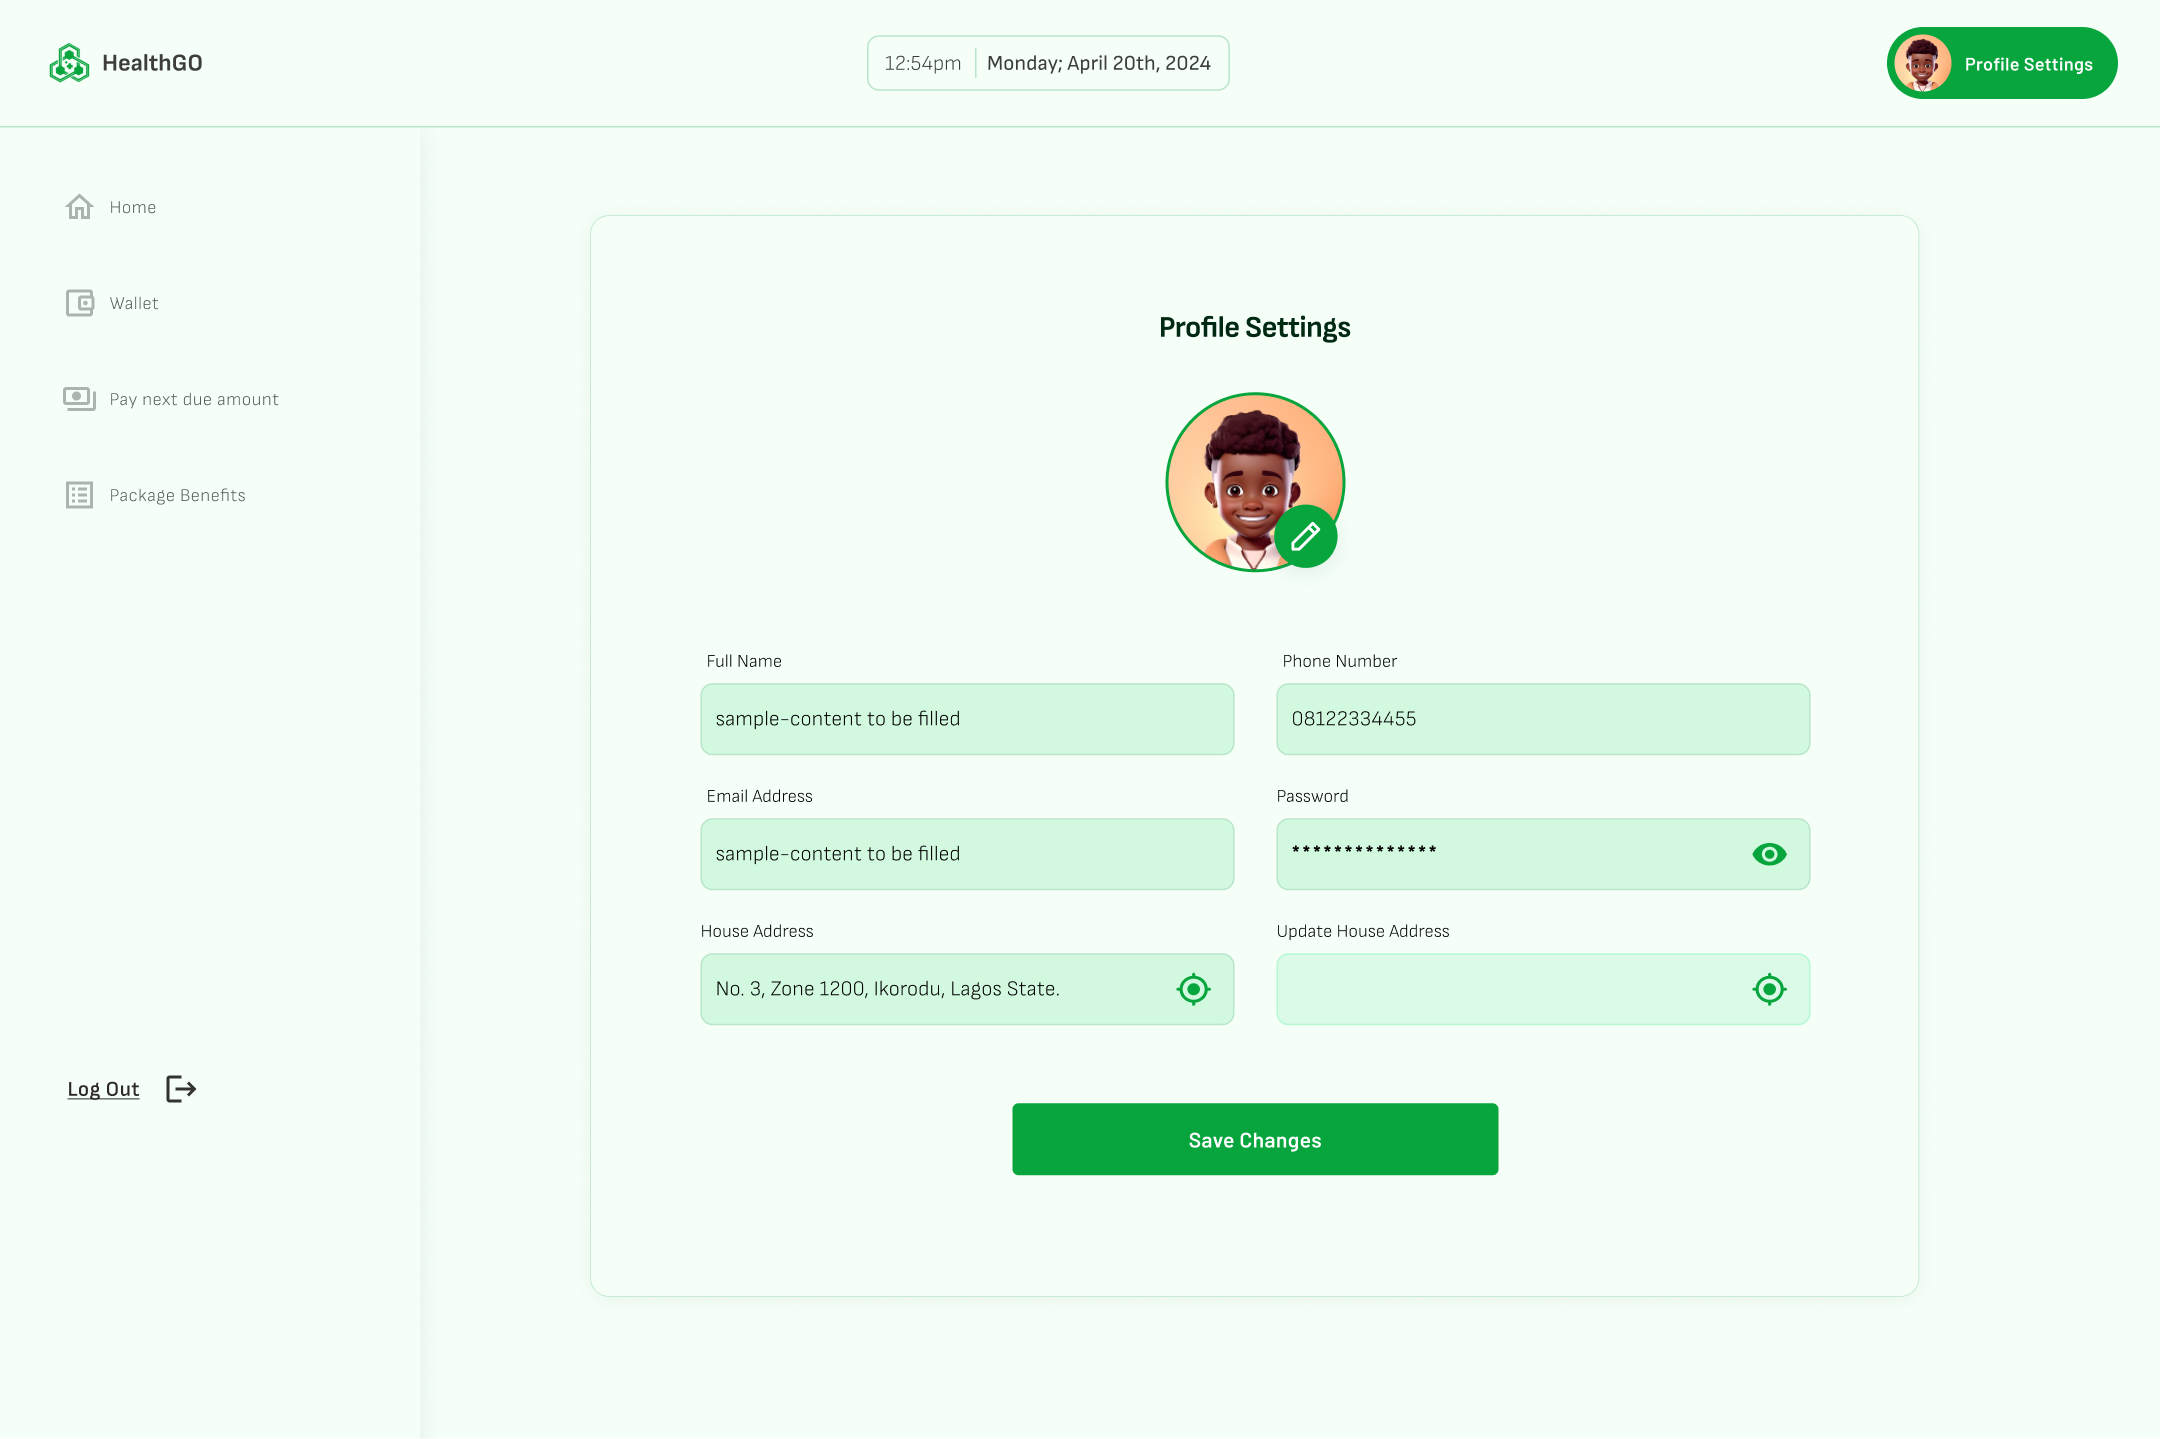The height and width of the screenshot is (1439, 2160).
Task: Open Package Benefits menu item
Action: click(x=177, y=495)
